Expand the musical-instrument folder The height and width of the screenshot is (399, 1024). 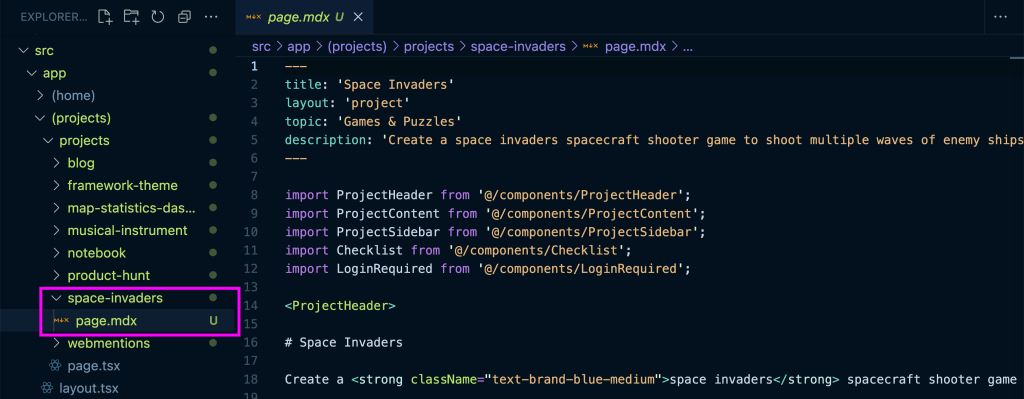tap(57, 231)
